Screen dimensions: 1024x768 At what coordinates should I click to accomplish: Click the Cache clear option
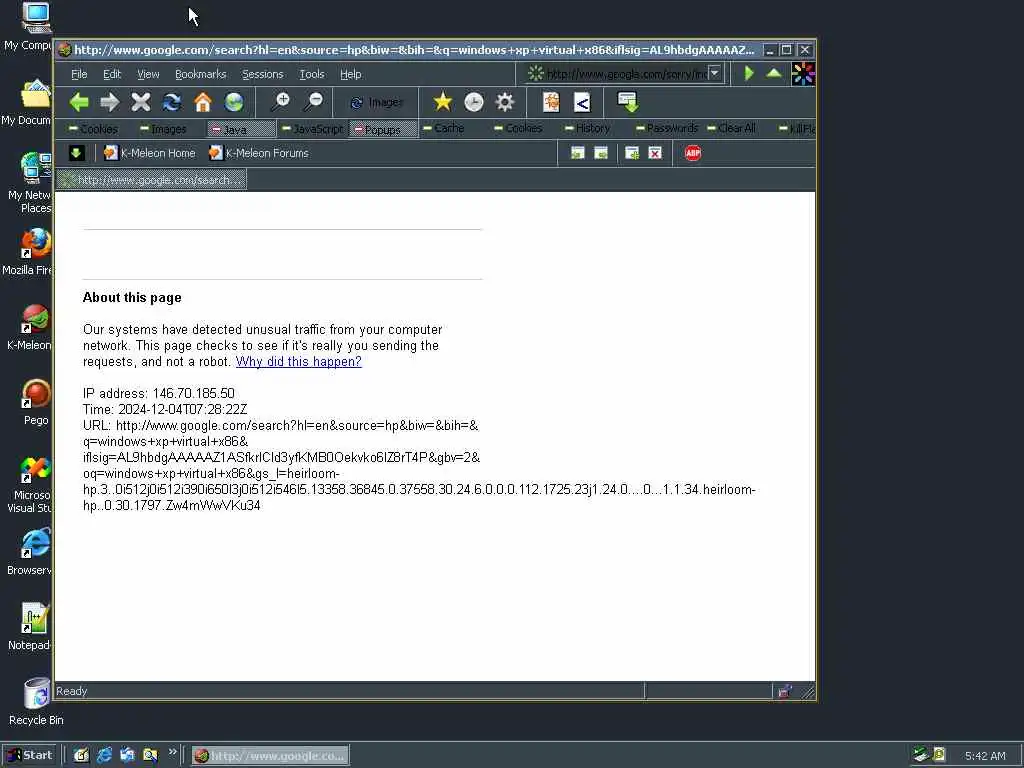tap(443, 128)
